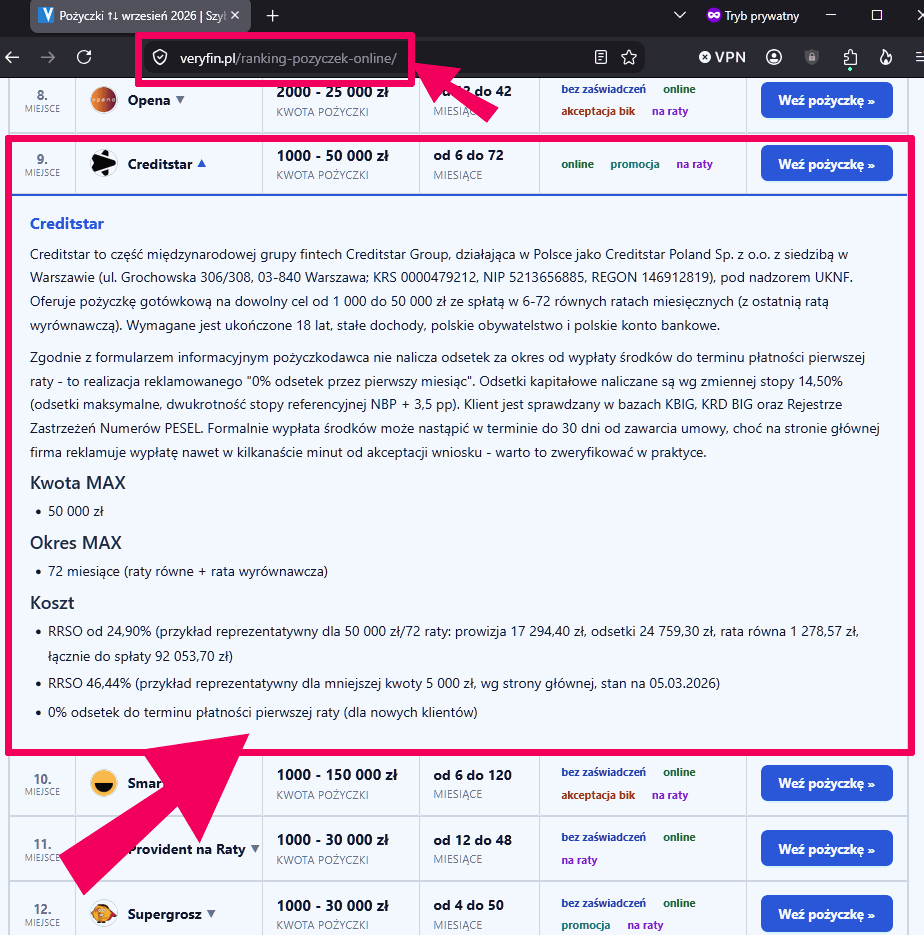Click the Creditstar logo icon
Screen dimensions: 924x935
click(104, 163)
